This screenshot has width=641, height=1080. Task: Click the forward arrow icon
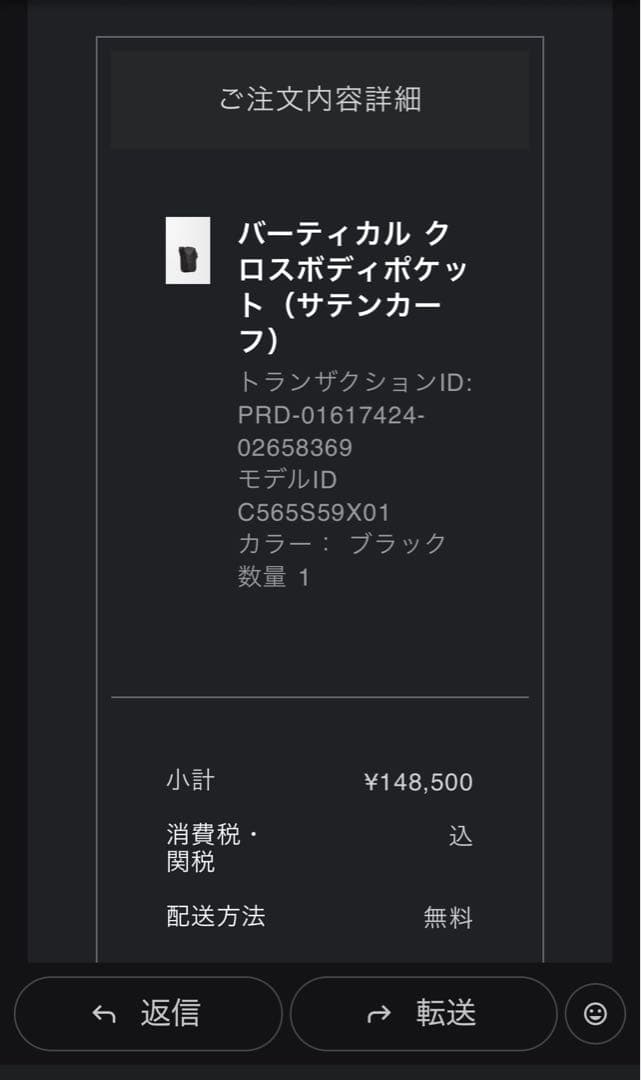click(x=379, y=1014)
